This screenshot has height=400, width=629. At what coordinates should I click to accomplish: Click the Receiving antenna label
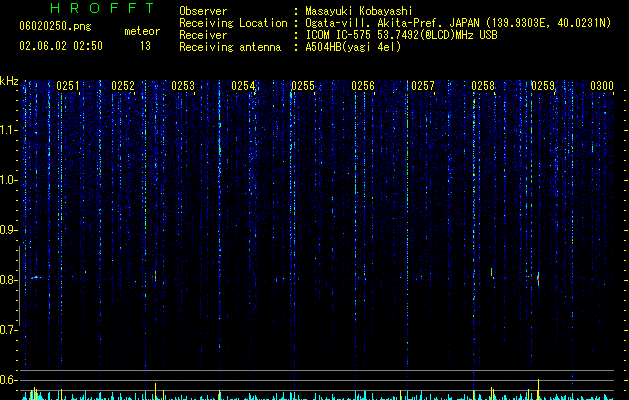coord(230,47)
